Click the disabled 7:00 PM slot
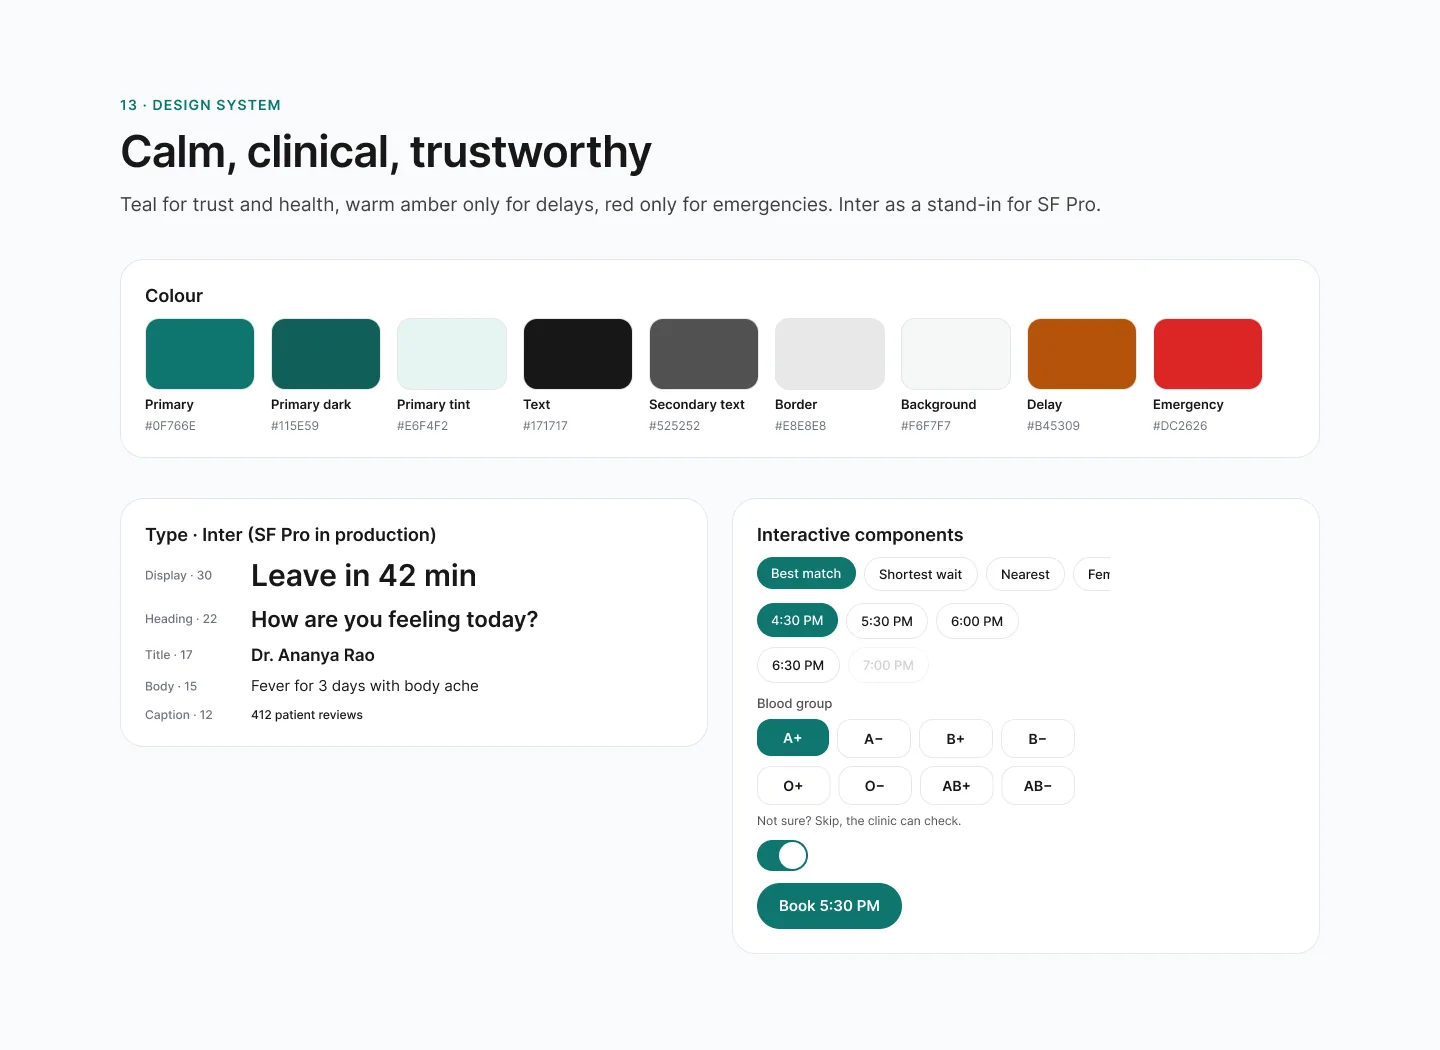The width and height of the screenshot is (1440, 1050). click(x=888, y=665)
